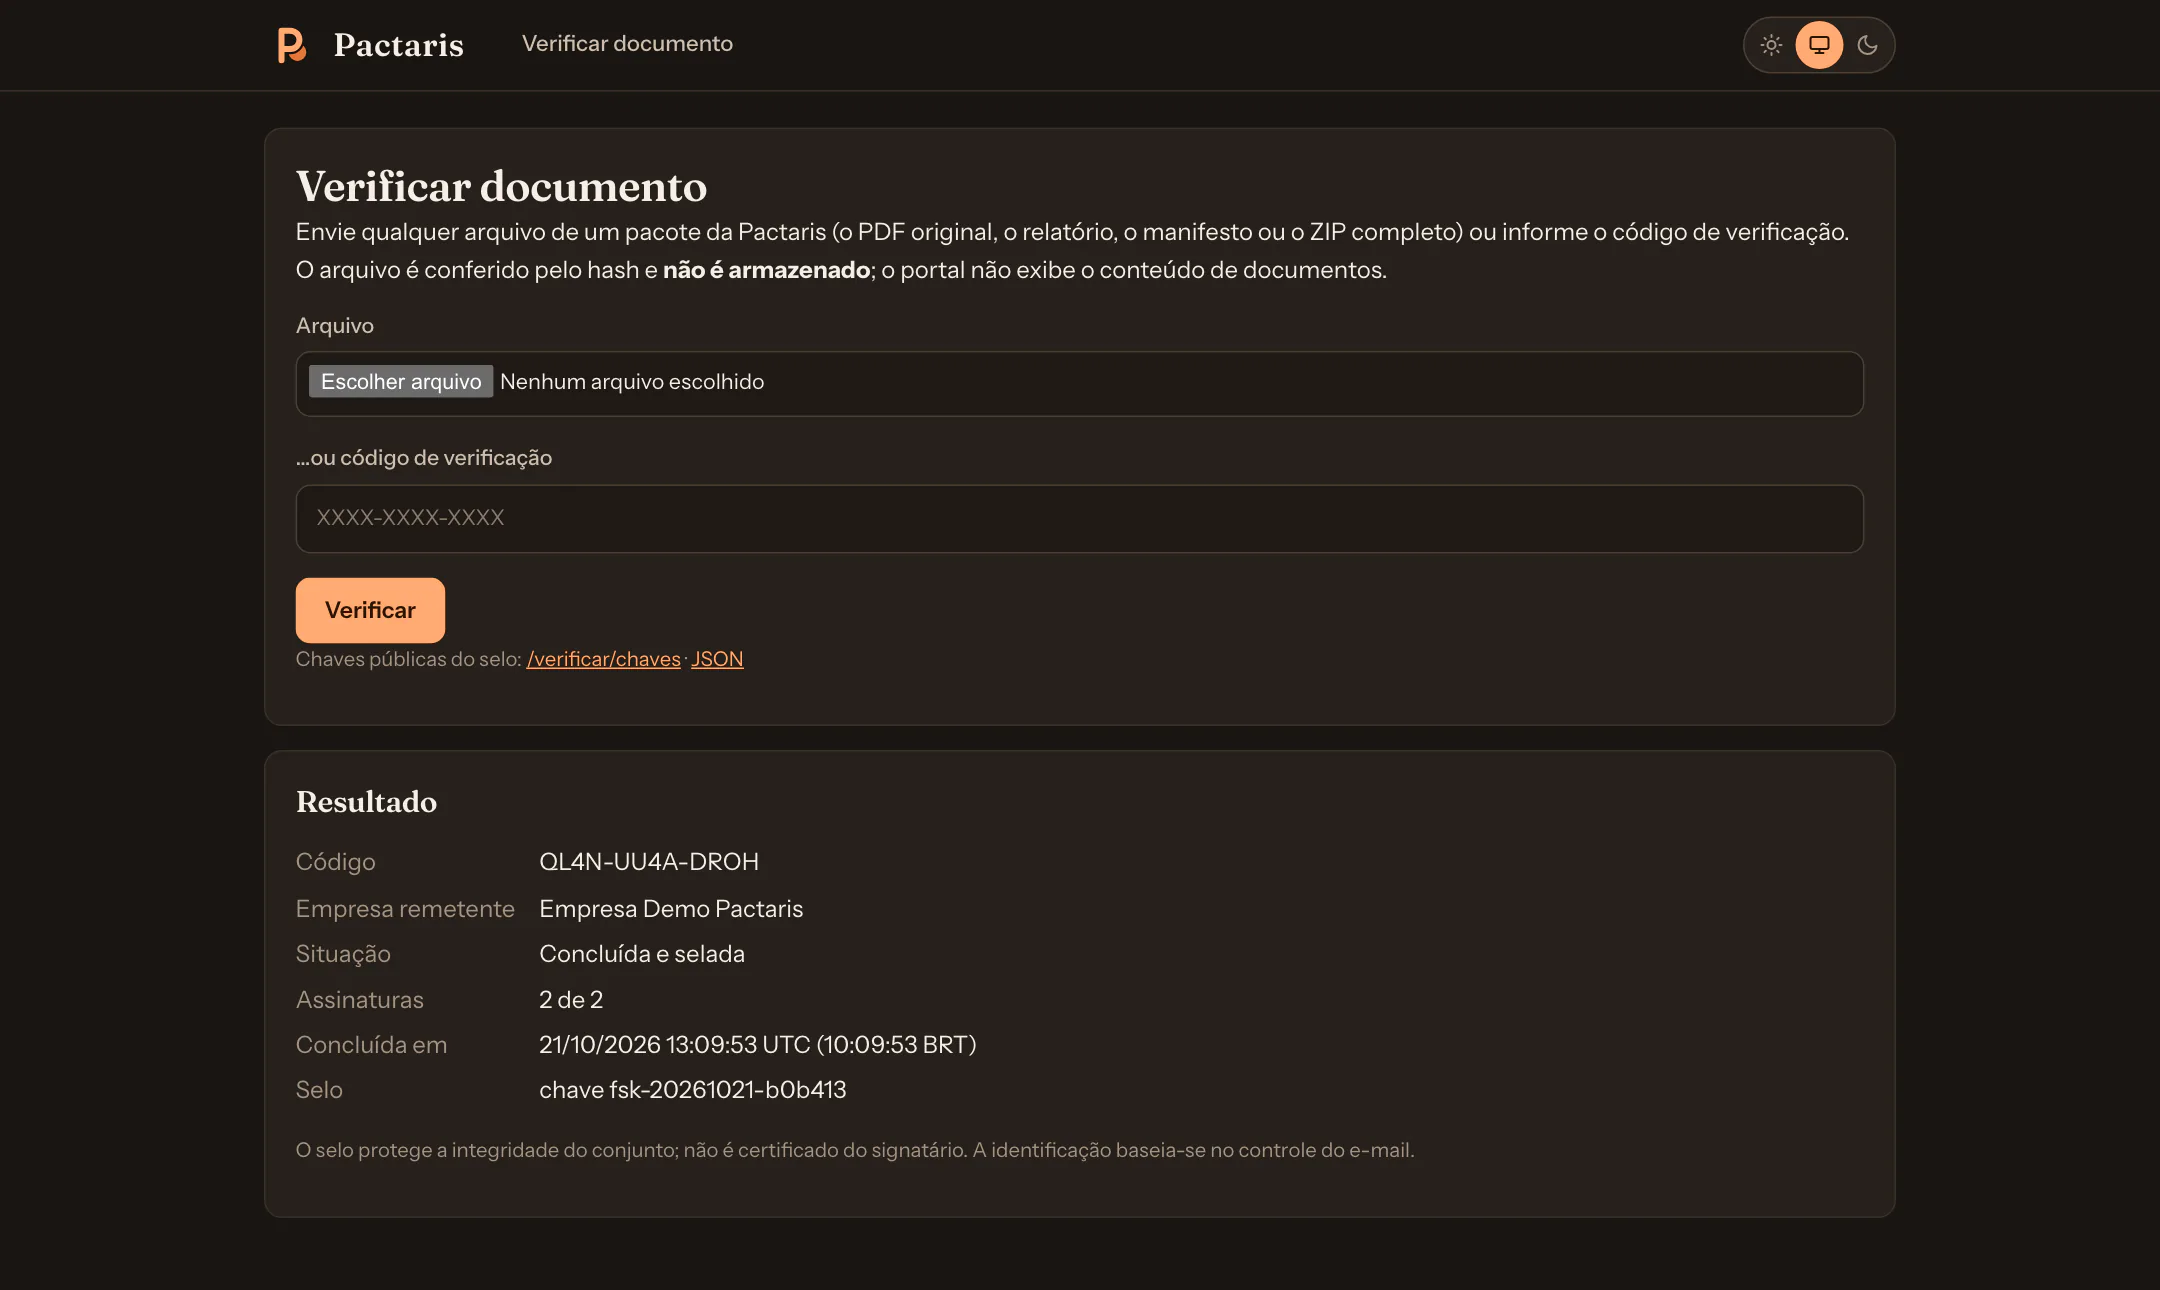Image resolution: width=2160 pixels, height=1290 pixels.
Task: Click the Resultado heading
Action: [x=366, y=802]
